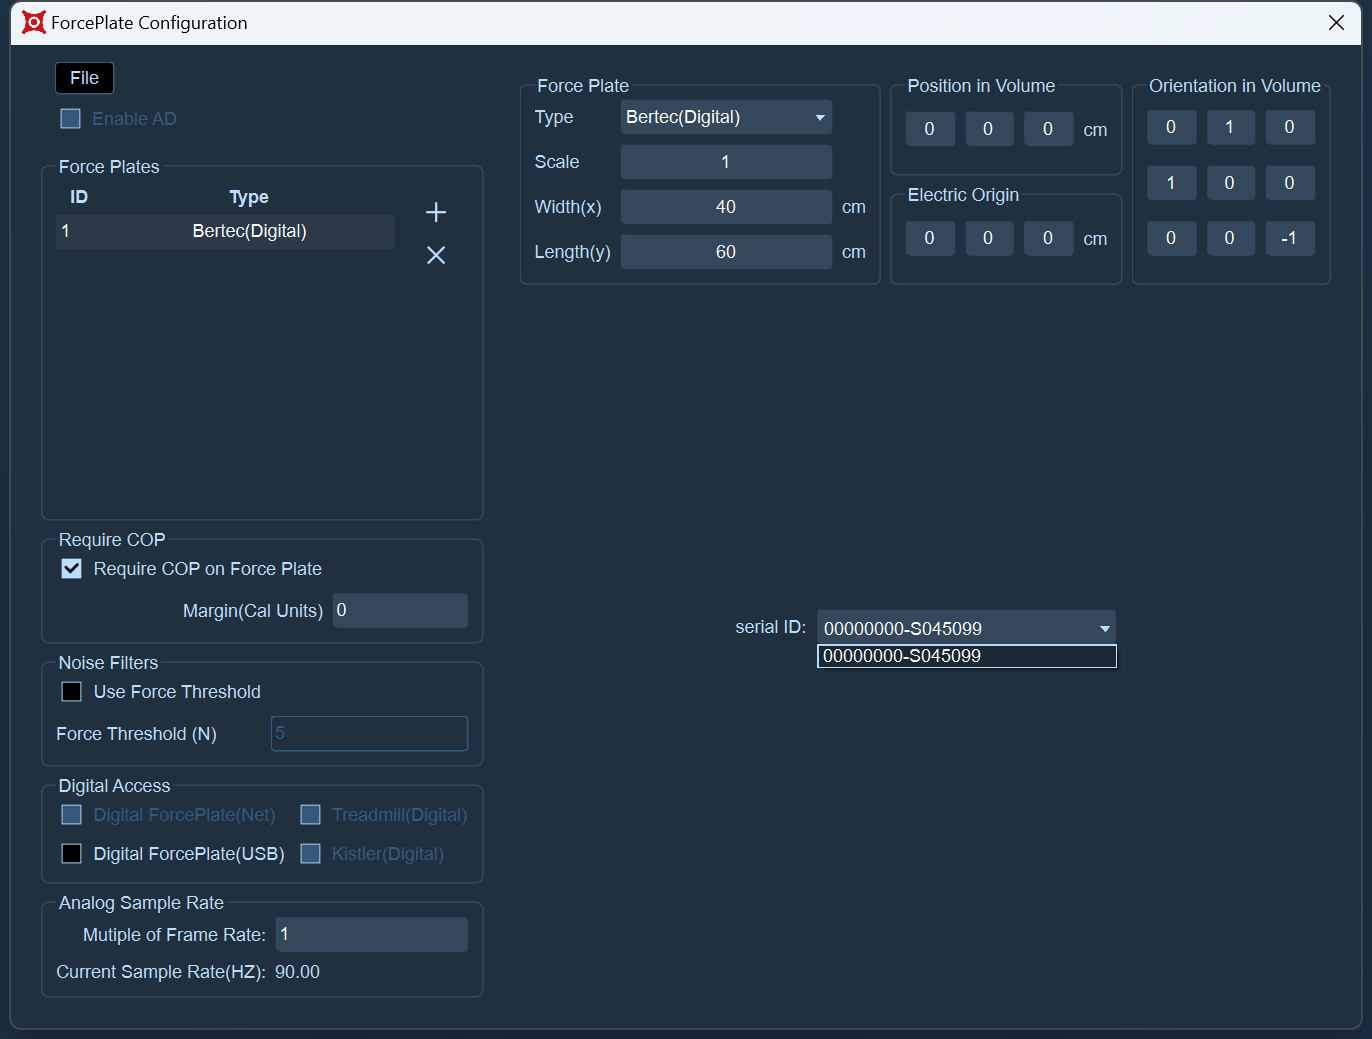
Task: Enable Use Force Threshold checkbox
Action: pos(72,692)
